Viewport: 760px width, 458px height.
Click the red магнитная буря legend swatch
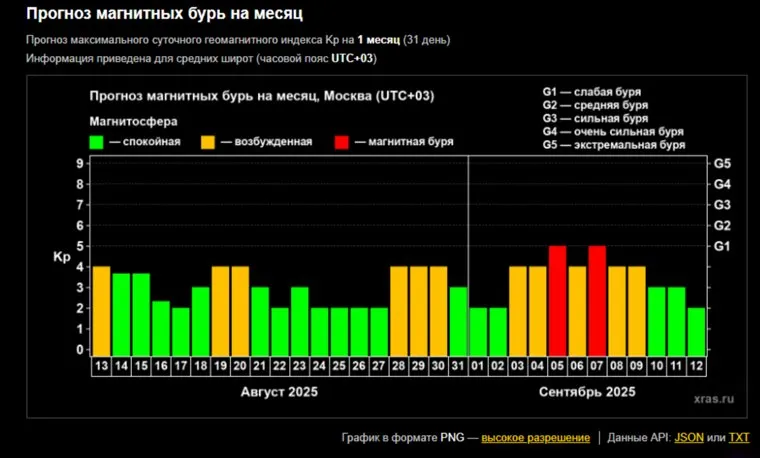343,142
